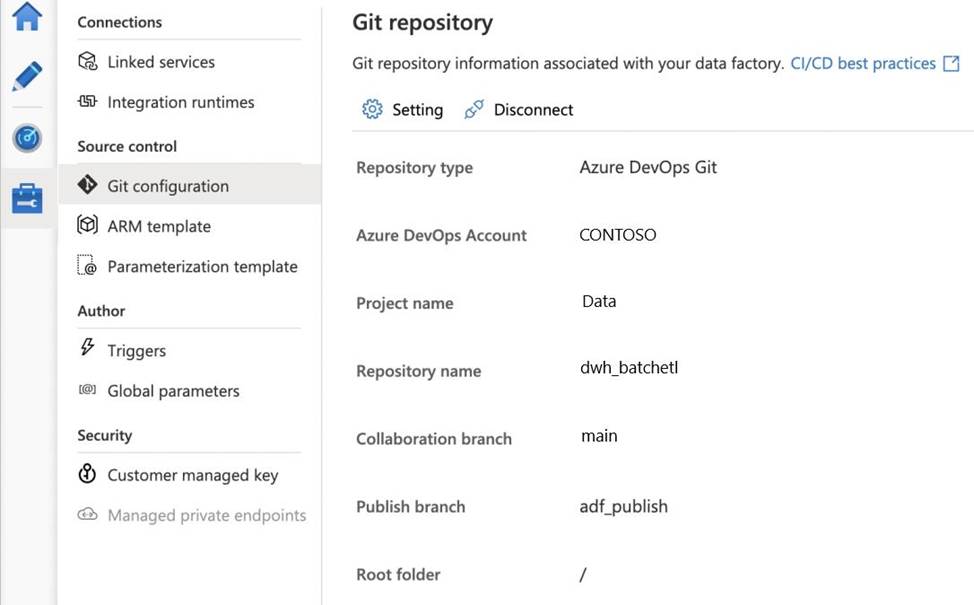Select Git configuration in sidebar
Image resolution: width=974 pixels, height=605 pixels.
point(168,186)
